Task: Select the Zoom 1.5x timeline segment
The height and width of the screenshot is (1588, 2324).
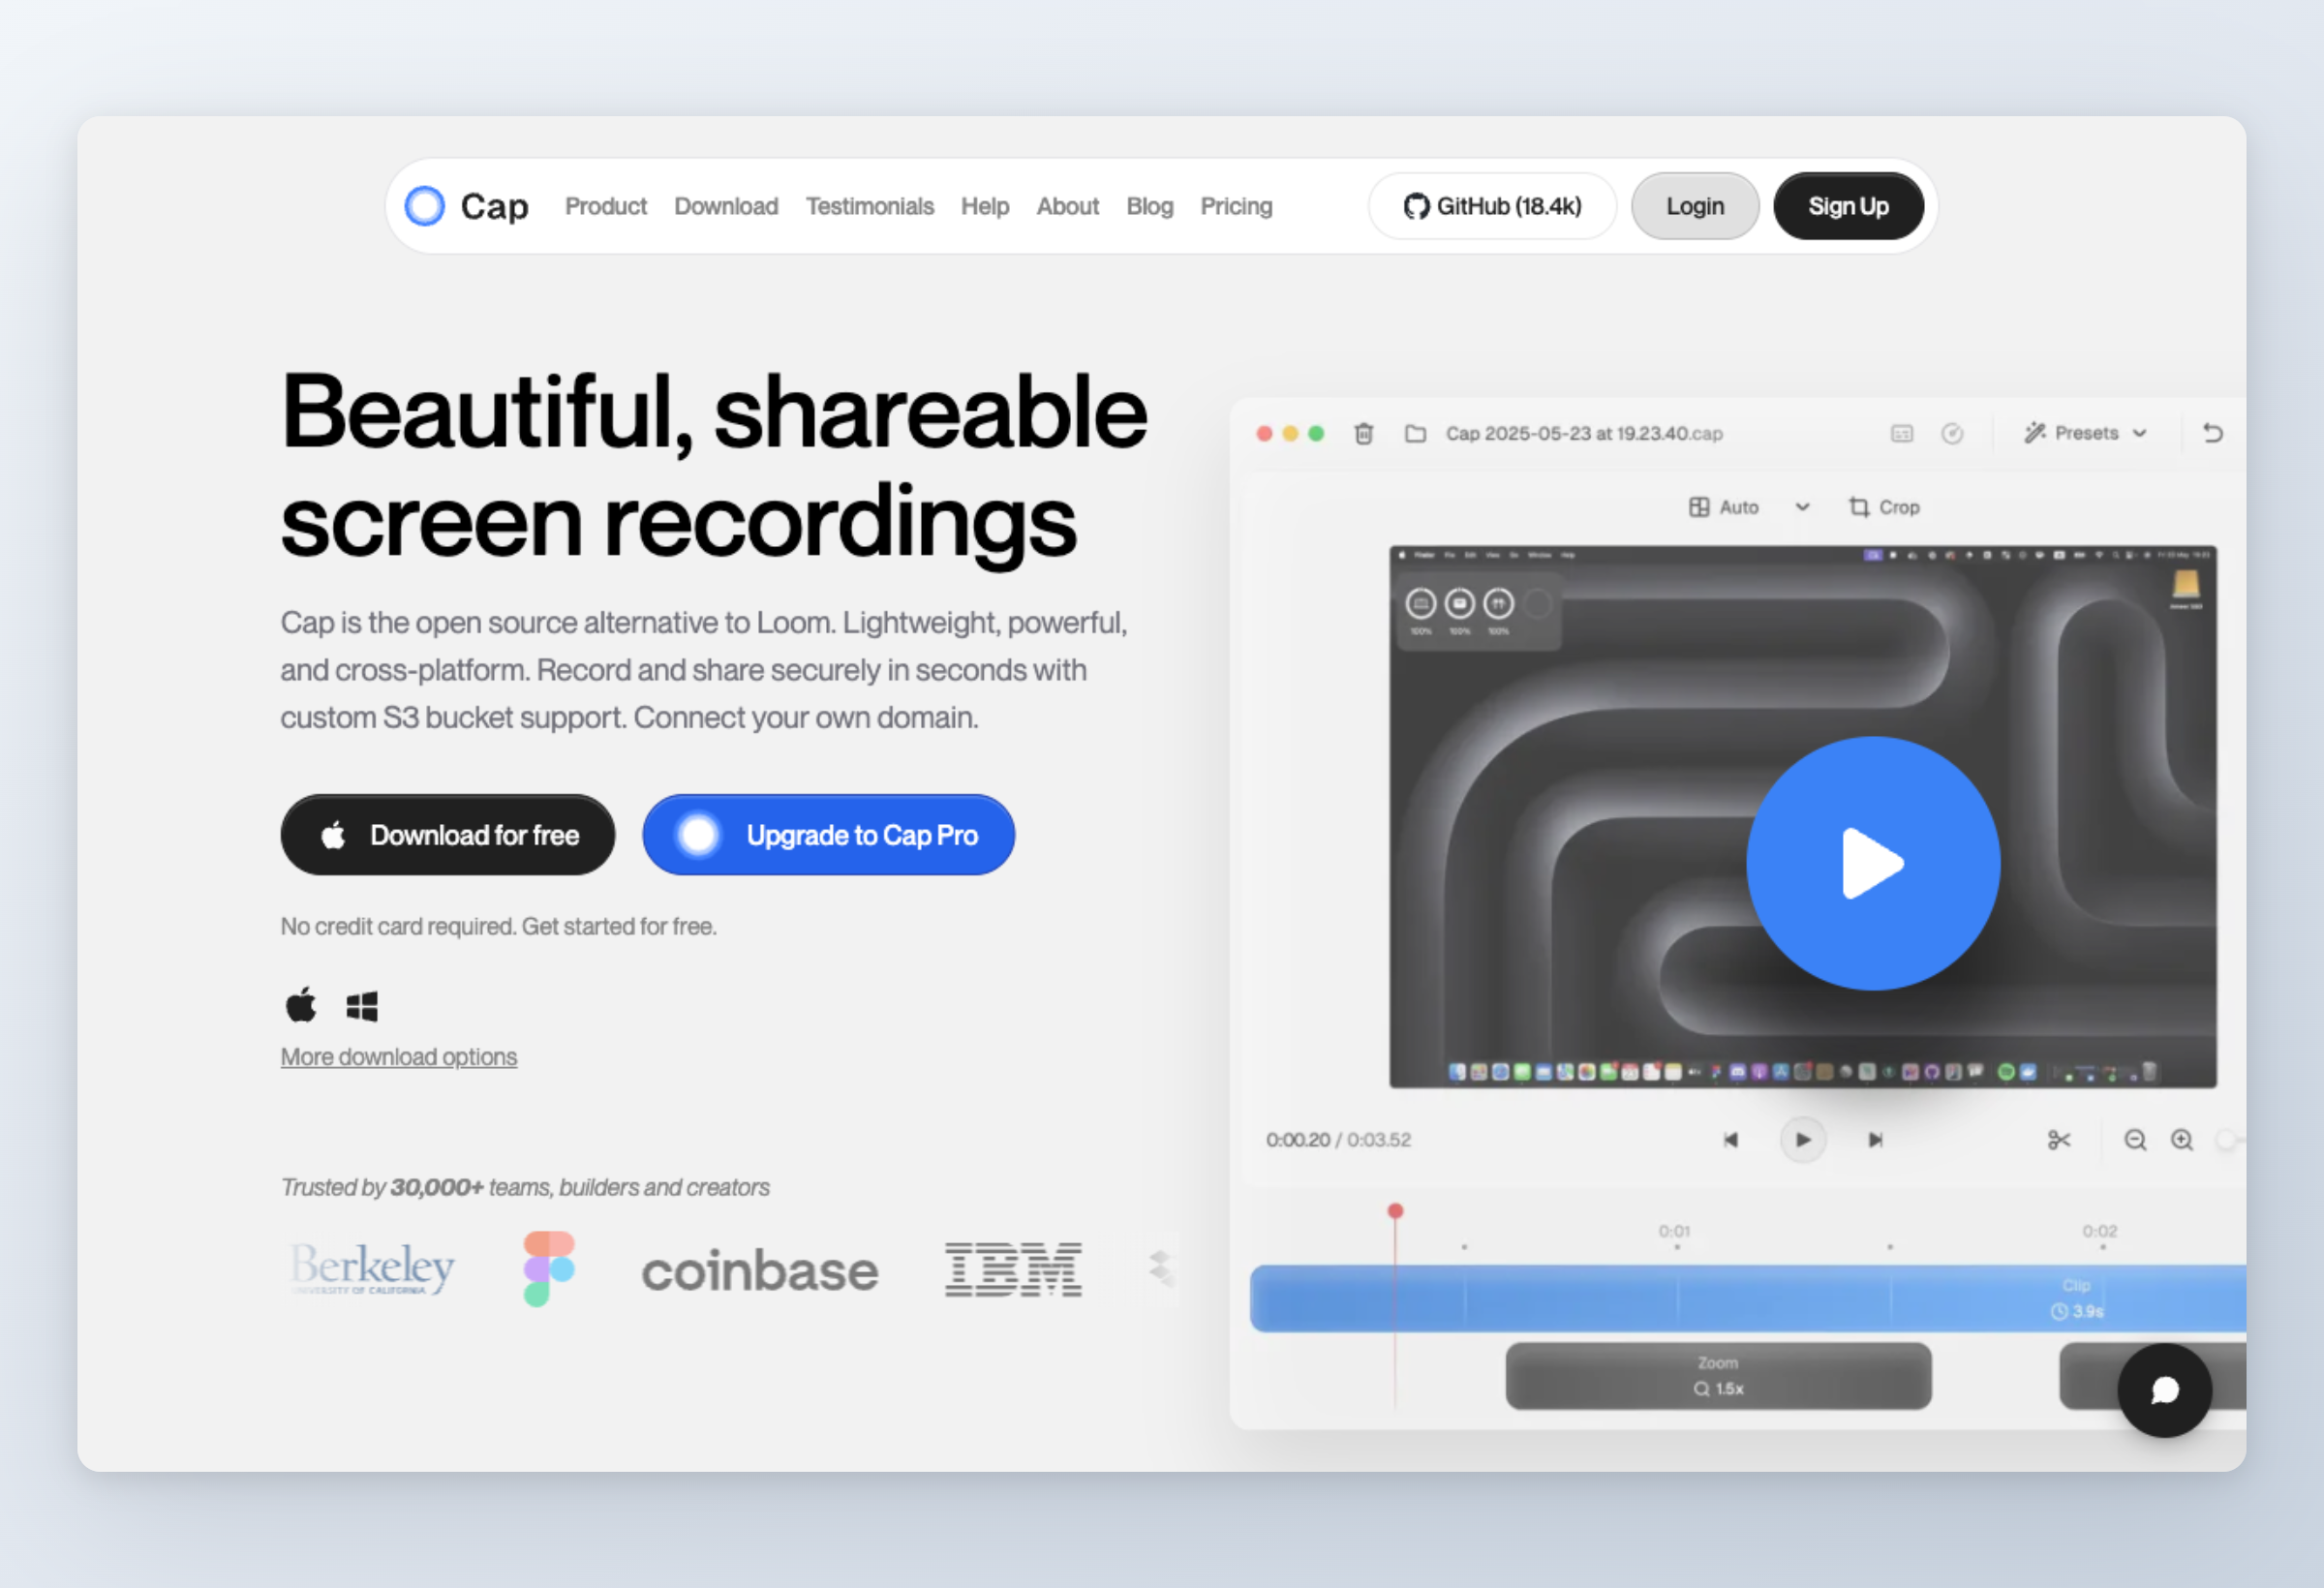Action: (x=1718, y=1376)
